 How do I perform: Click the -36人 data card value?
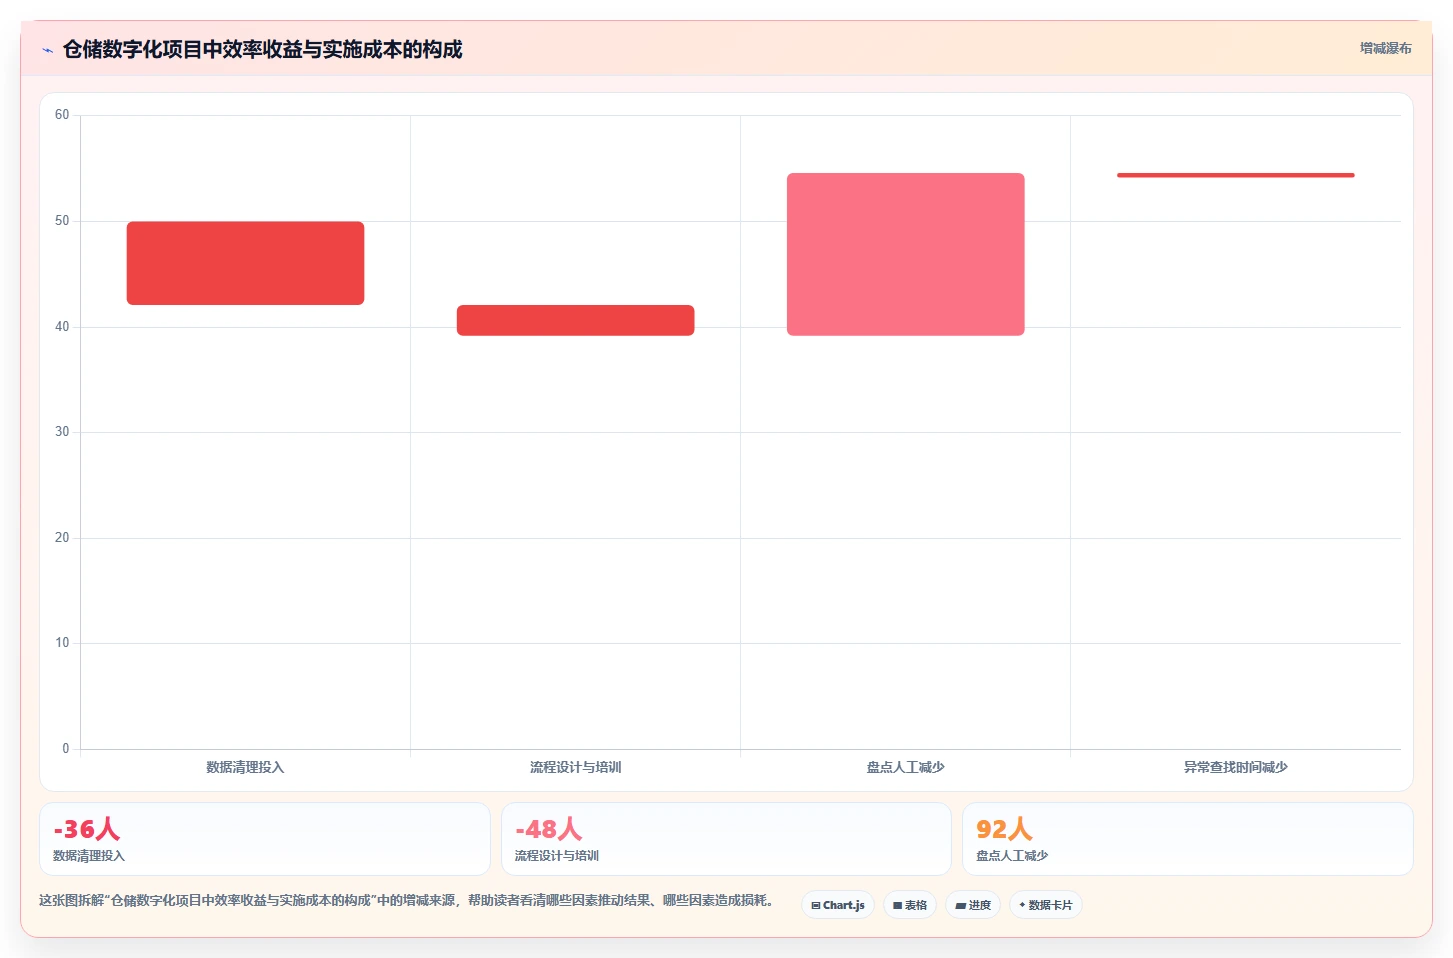86,829
